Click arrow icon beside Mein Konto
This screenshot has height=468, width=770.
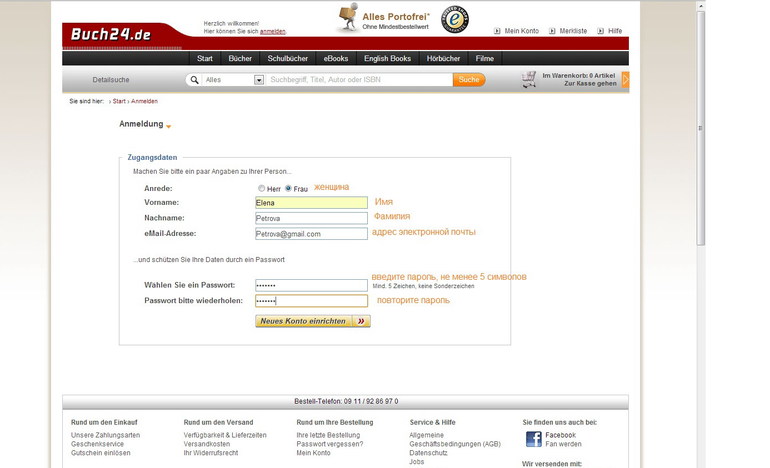(497, 31)
